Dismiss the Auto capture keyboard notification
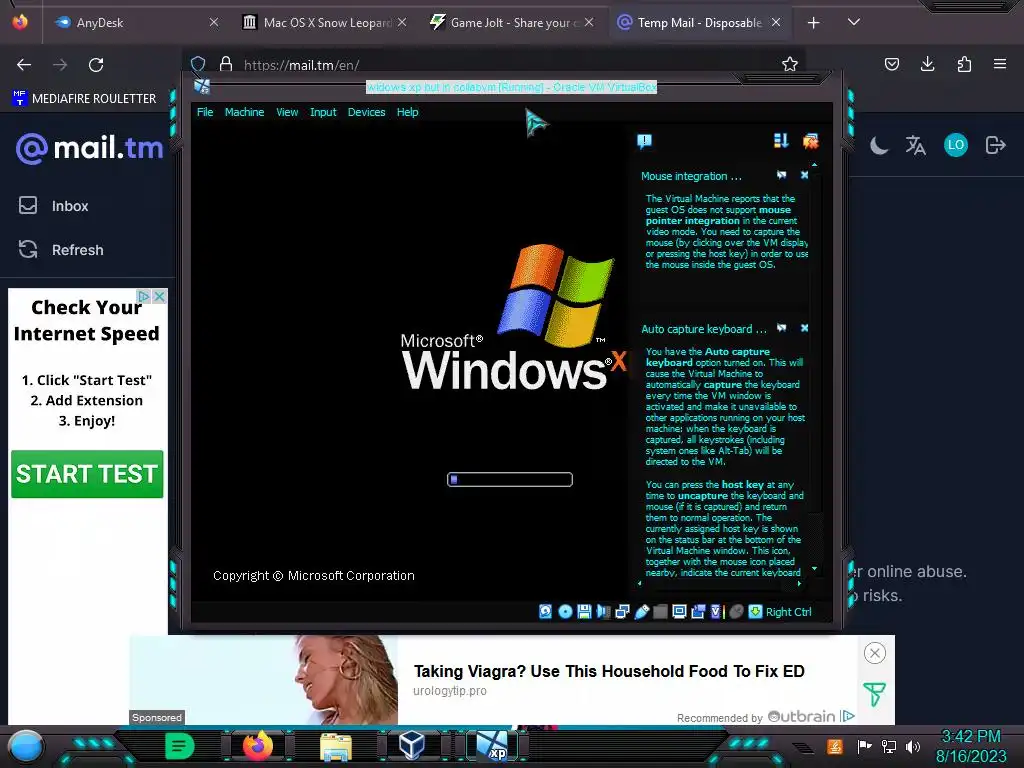Image resolution: width=1024 pixels, height=768 pixels. (x=805, y=328)
